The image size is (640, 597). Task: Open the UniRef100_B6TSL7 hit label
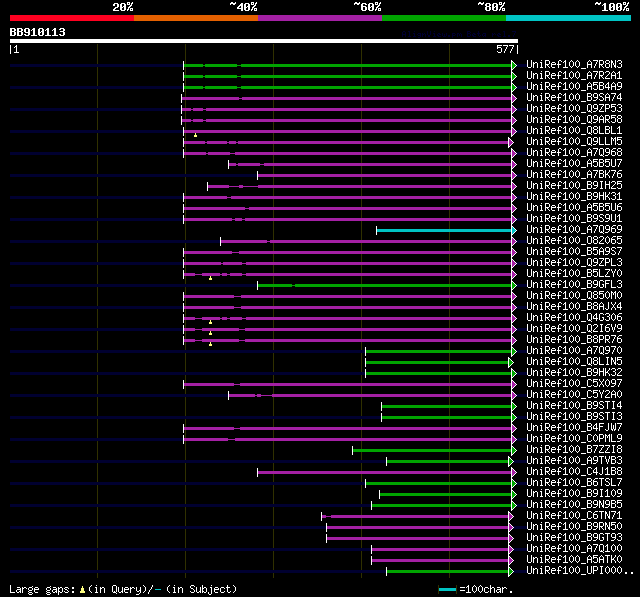click(x=574, y=483)
